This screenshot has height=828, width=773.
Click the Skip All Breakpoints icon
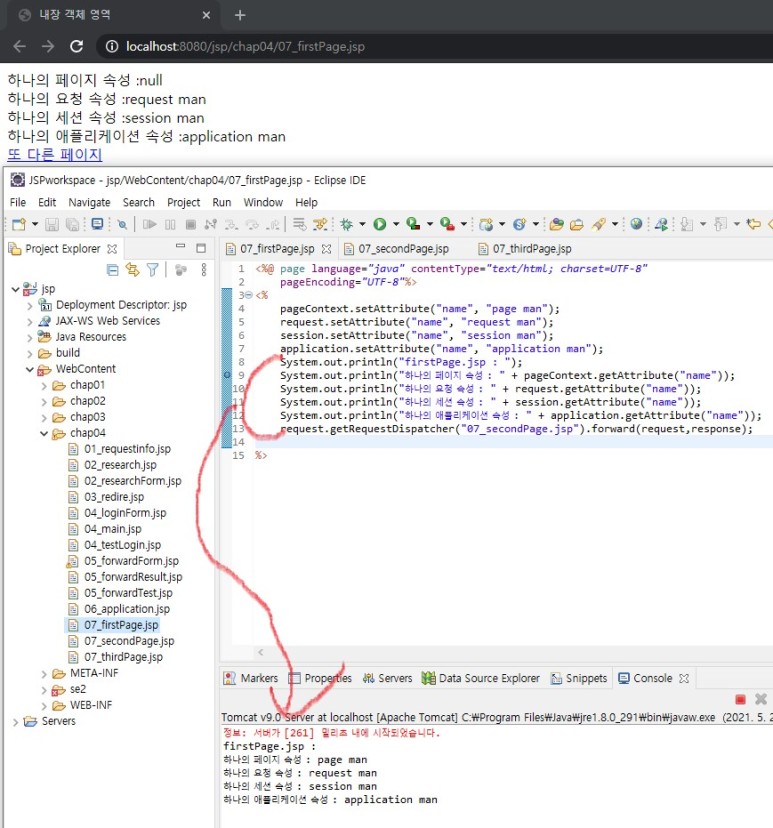click(x=122, y=224)
